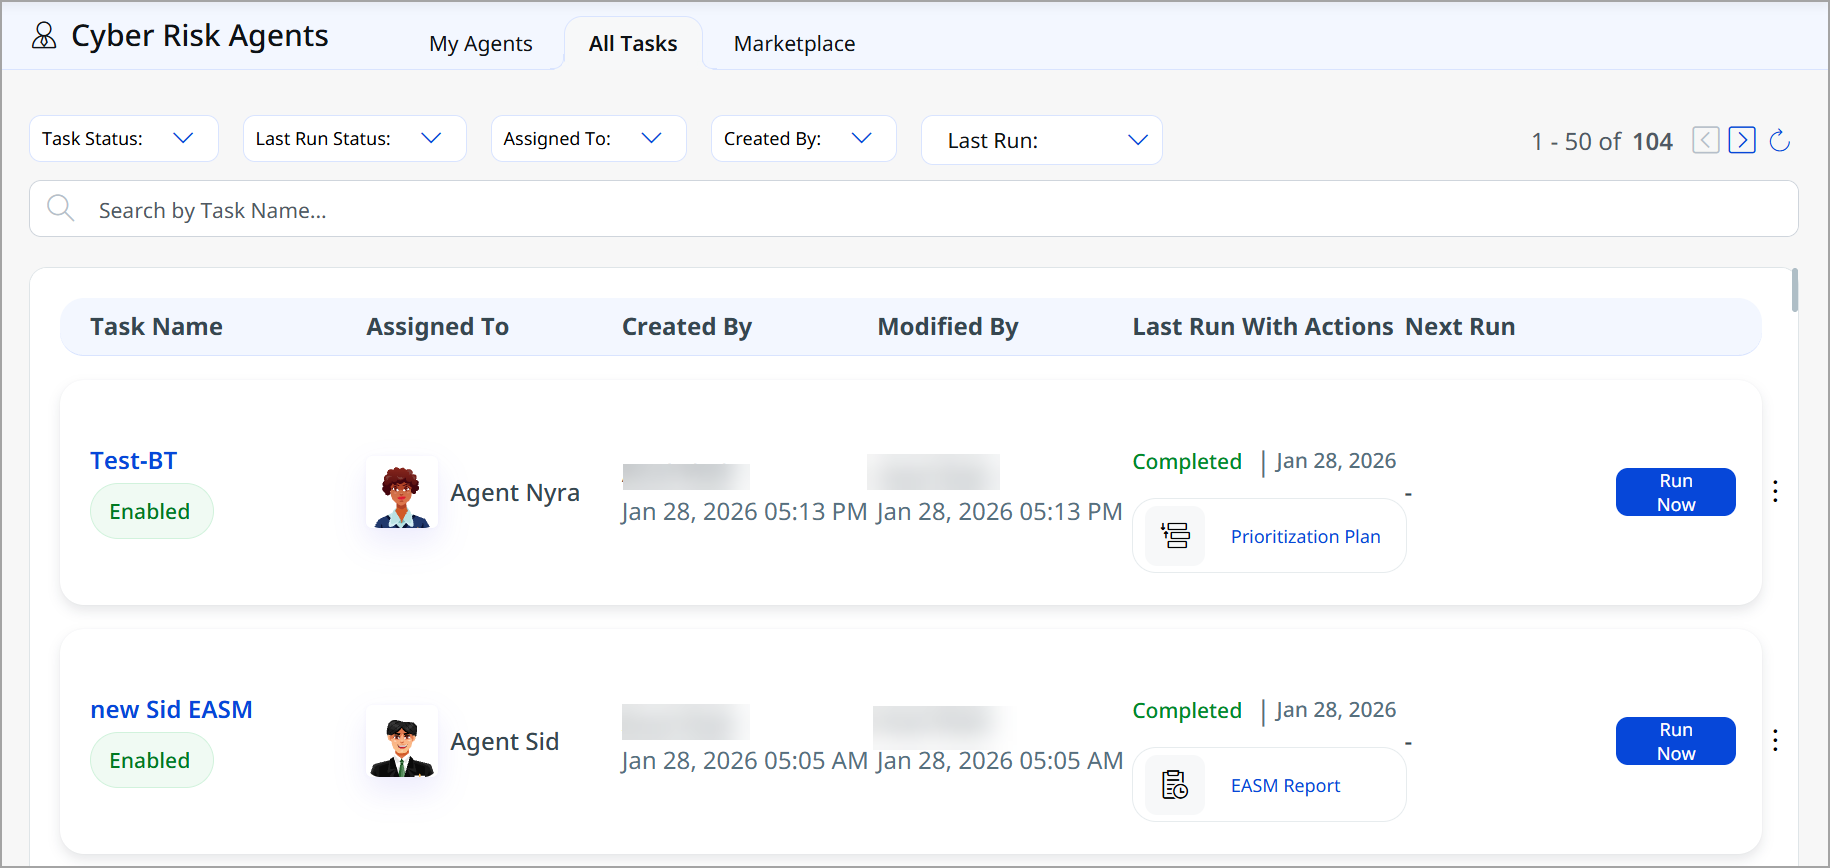Click the task list vertical scrollbar
This screenshot has width=1830, height=868.
[x=1795, y=290]
